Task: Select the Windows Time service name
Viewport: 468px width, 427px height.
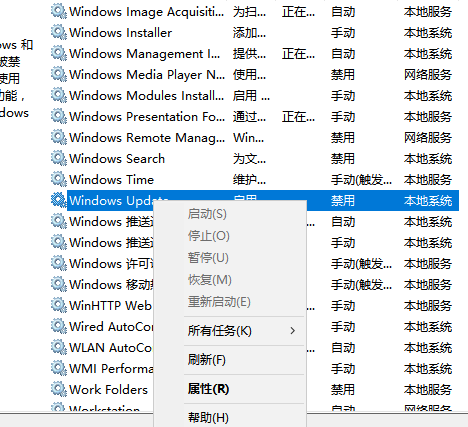Action: pos(111,180)
